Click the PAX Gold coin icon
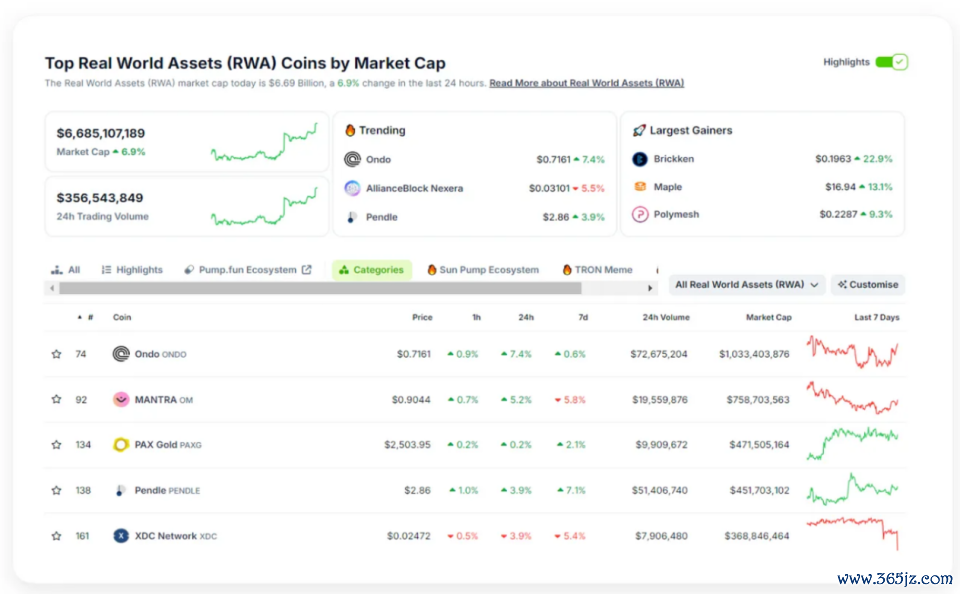Viewport: 960px width, 594px height. tap(121, 445)
